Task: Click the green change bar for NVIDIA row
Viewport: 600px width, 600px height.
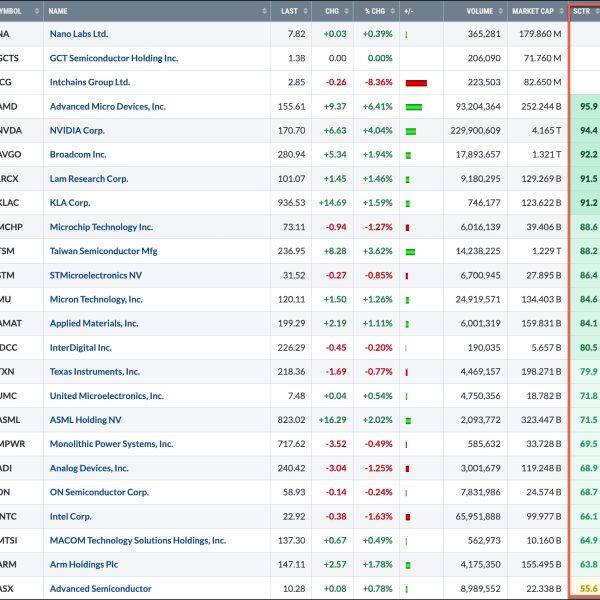Action: pyautogui.click(x=410, y=131)
